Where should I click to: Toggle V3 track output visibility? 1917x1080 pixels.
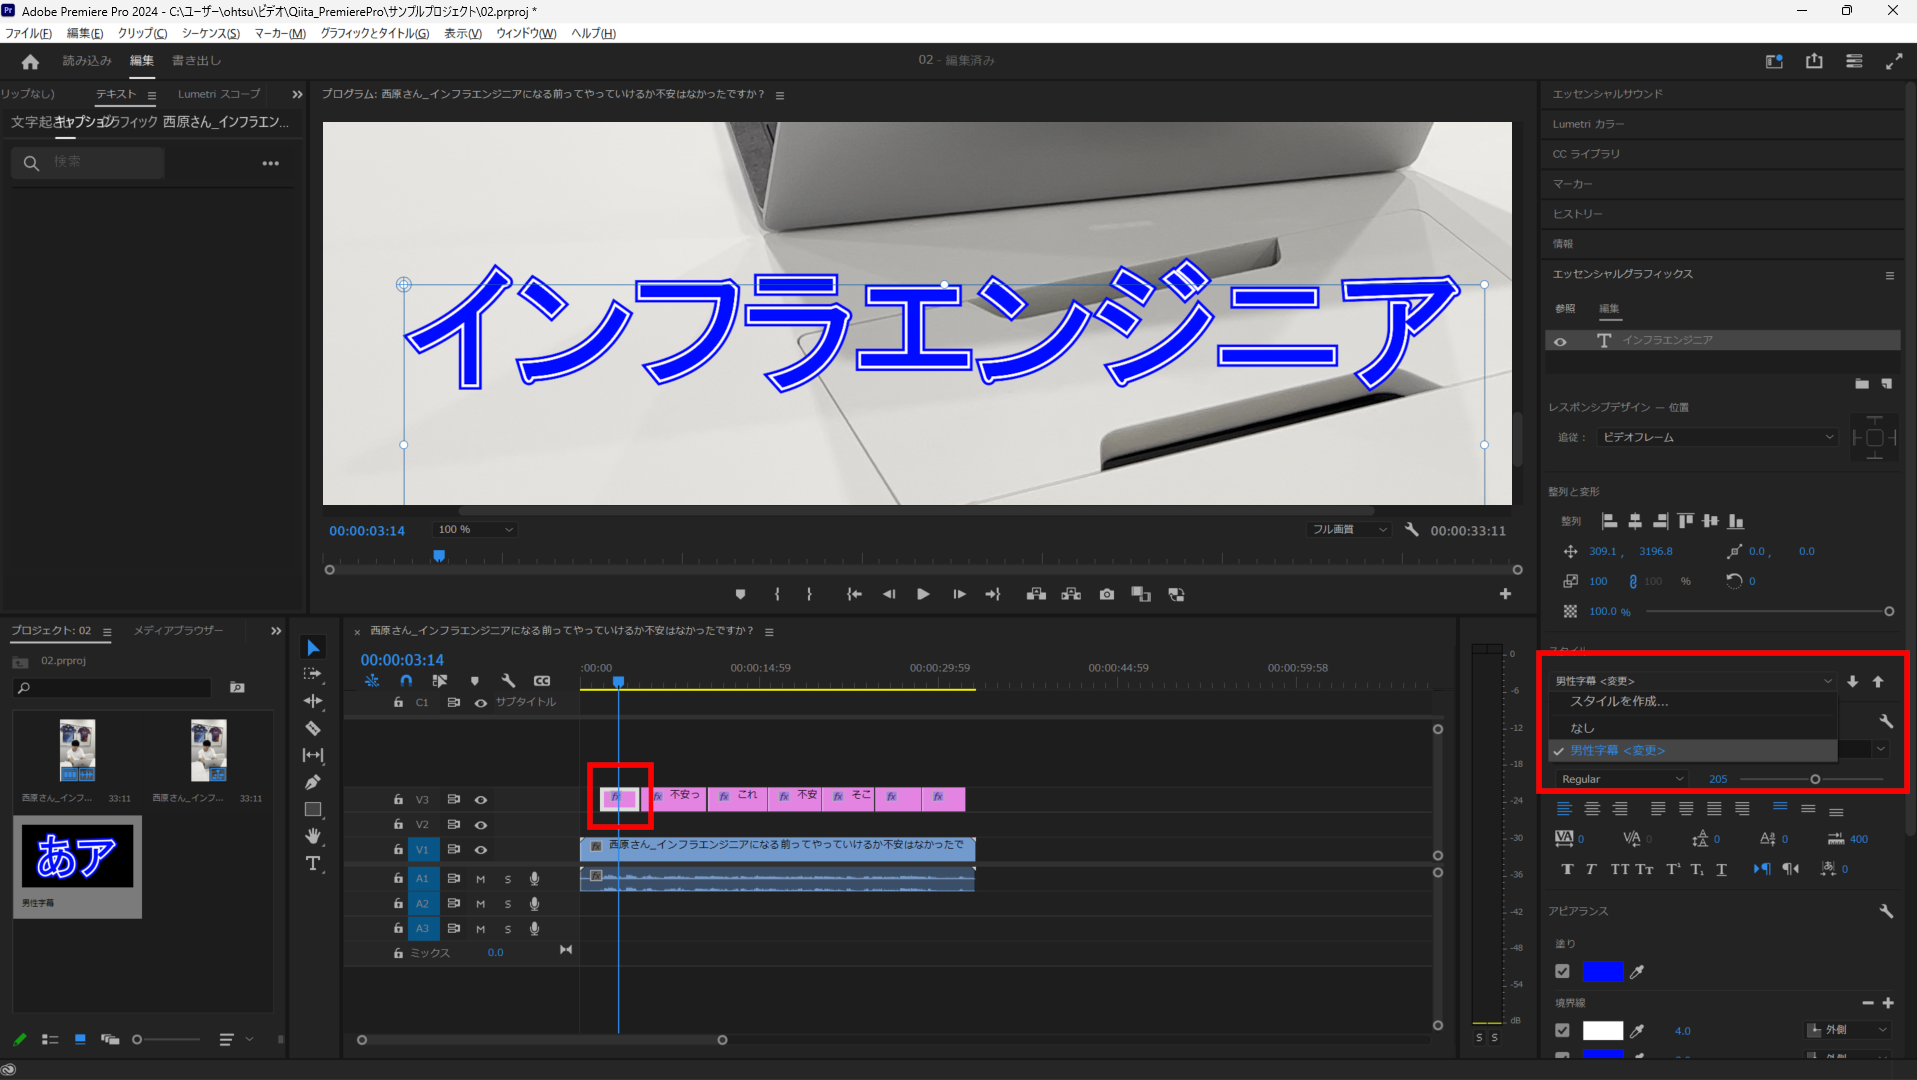click(481, 800)
